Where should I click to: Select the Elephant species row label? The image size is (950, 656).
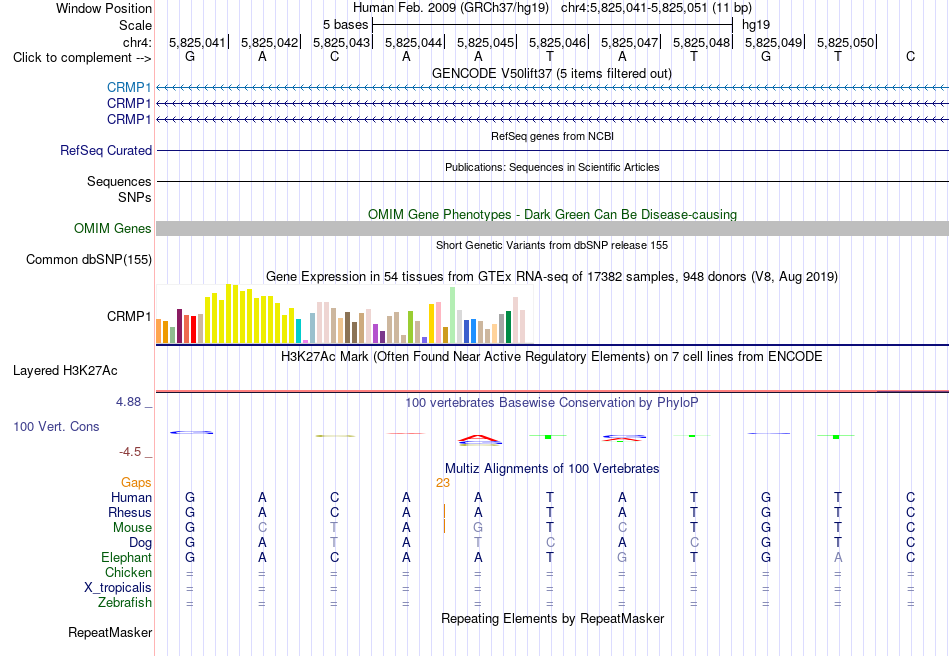tap(127, 557)
